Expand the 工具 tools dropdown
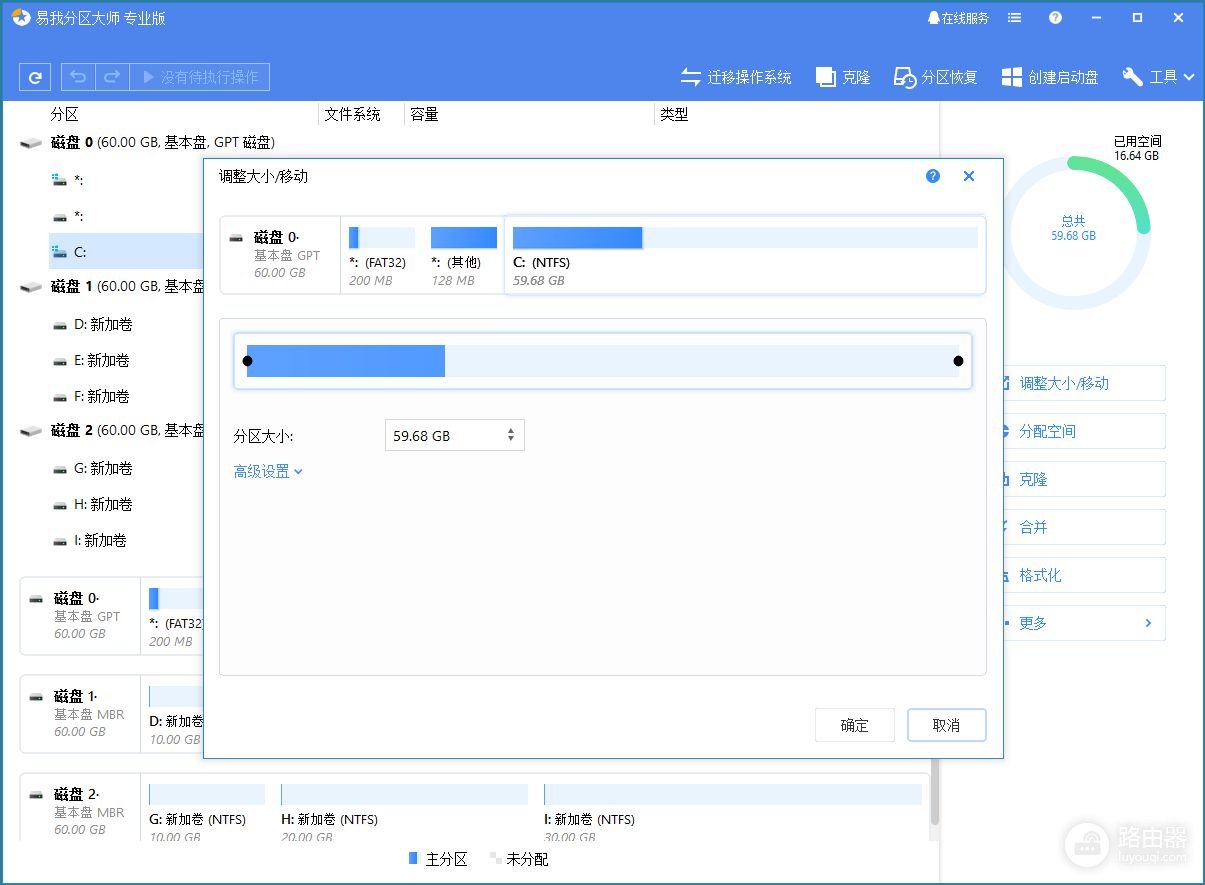The width and height of the screenshot is (1205, 885). pyautogui.click(x=1159, y=77)
